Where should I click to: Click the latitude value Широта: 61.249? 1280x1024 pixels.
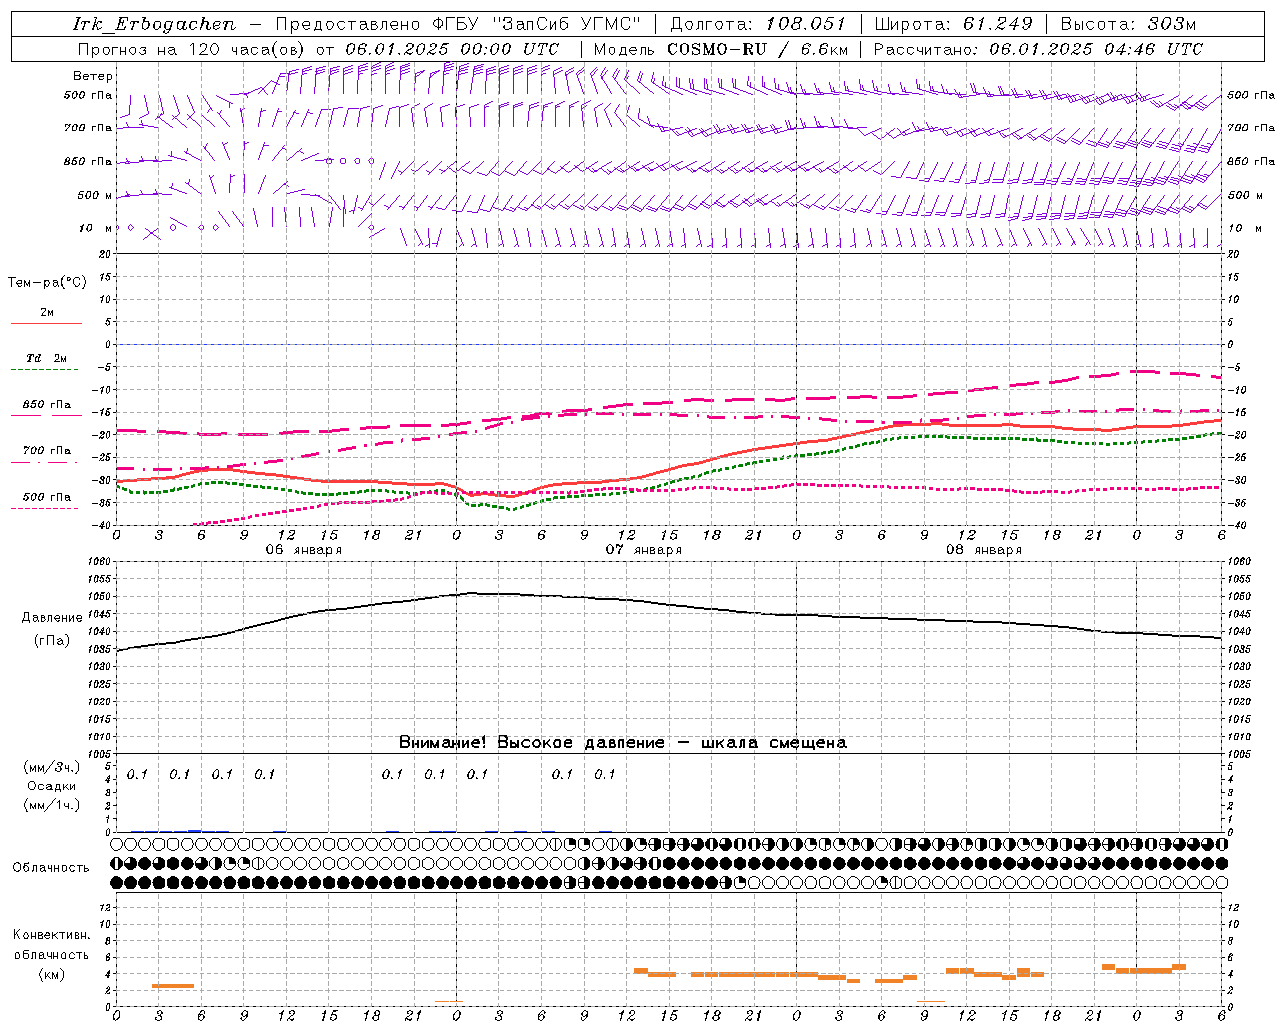(x=953, y=24)
